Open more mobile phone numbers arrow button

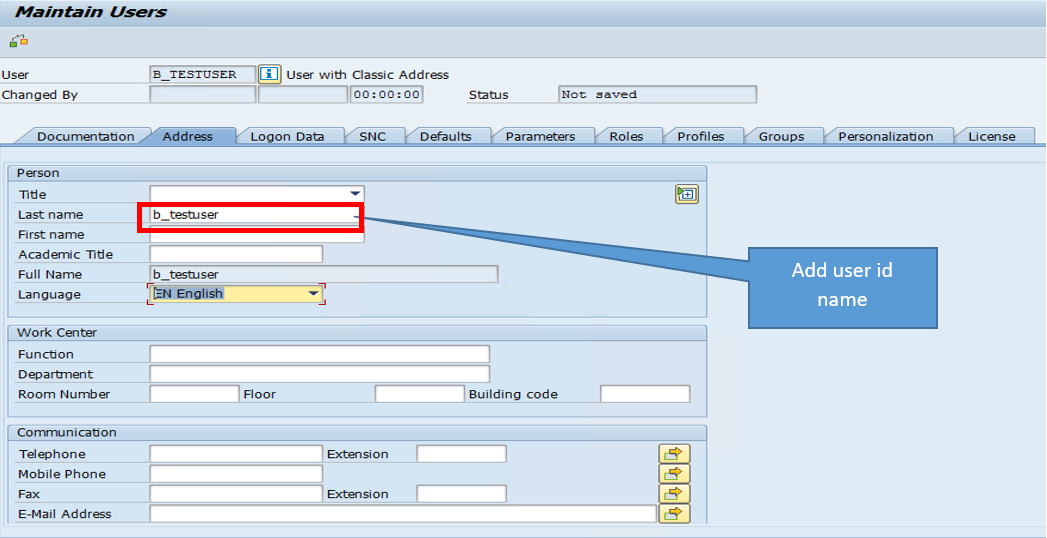pyautogui.click(x=674, y=474)
